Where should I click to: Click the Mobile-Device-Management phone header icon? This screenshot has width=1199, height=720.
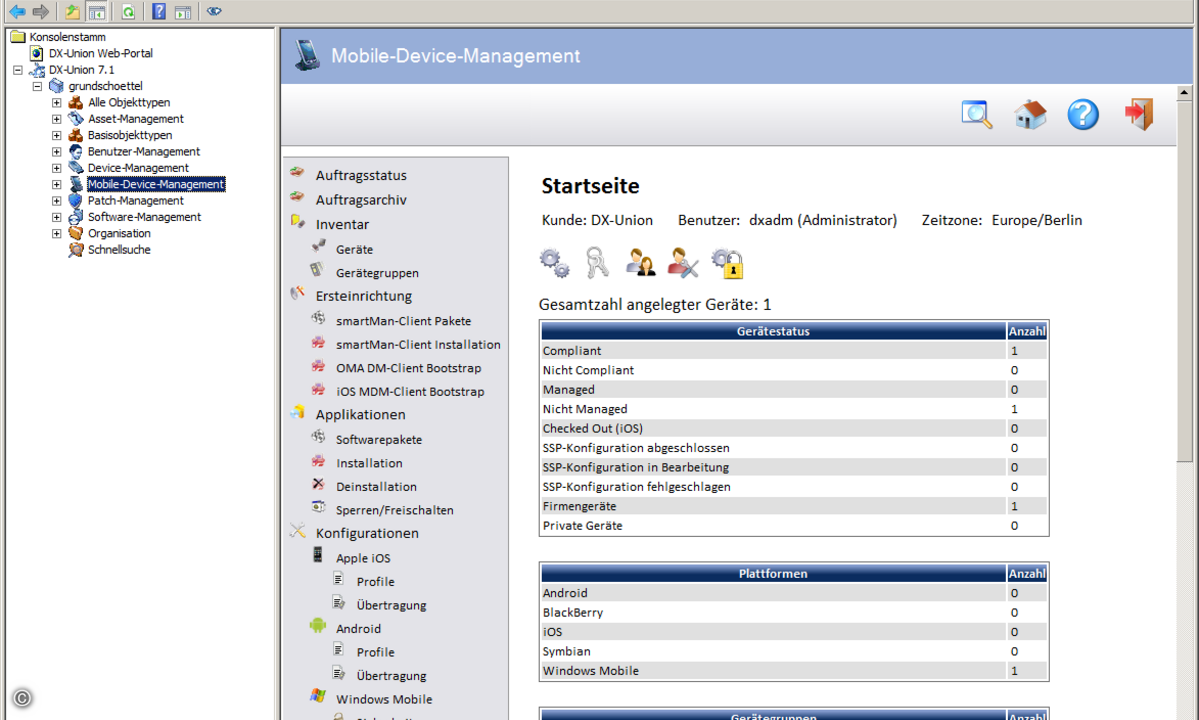pyautogui.click(x=307, y=55)
